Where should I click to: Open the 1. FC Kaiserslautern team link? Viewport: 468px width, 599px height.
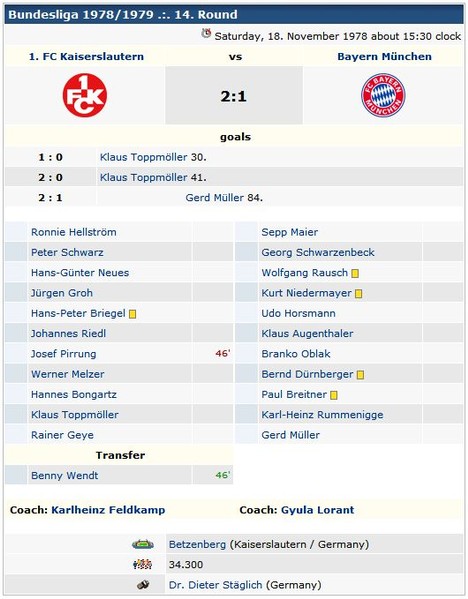pos(86,57)
